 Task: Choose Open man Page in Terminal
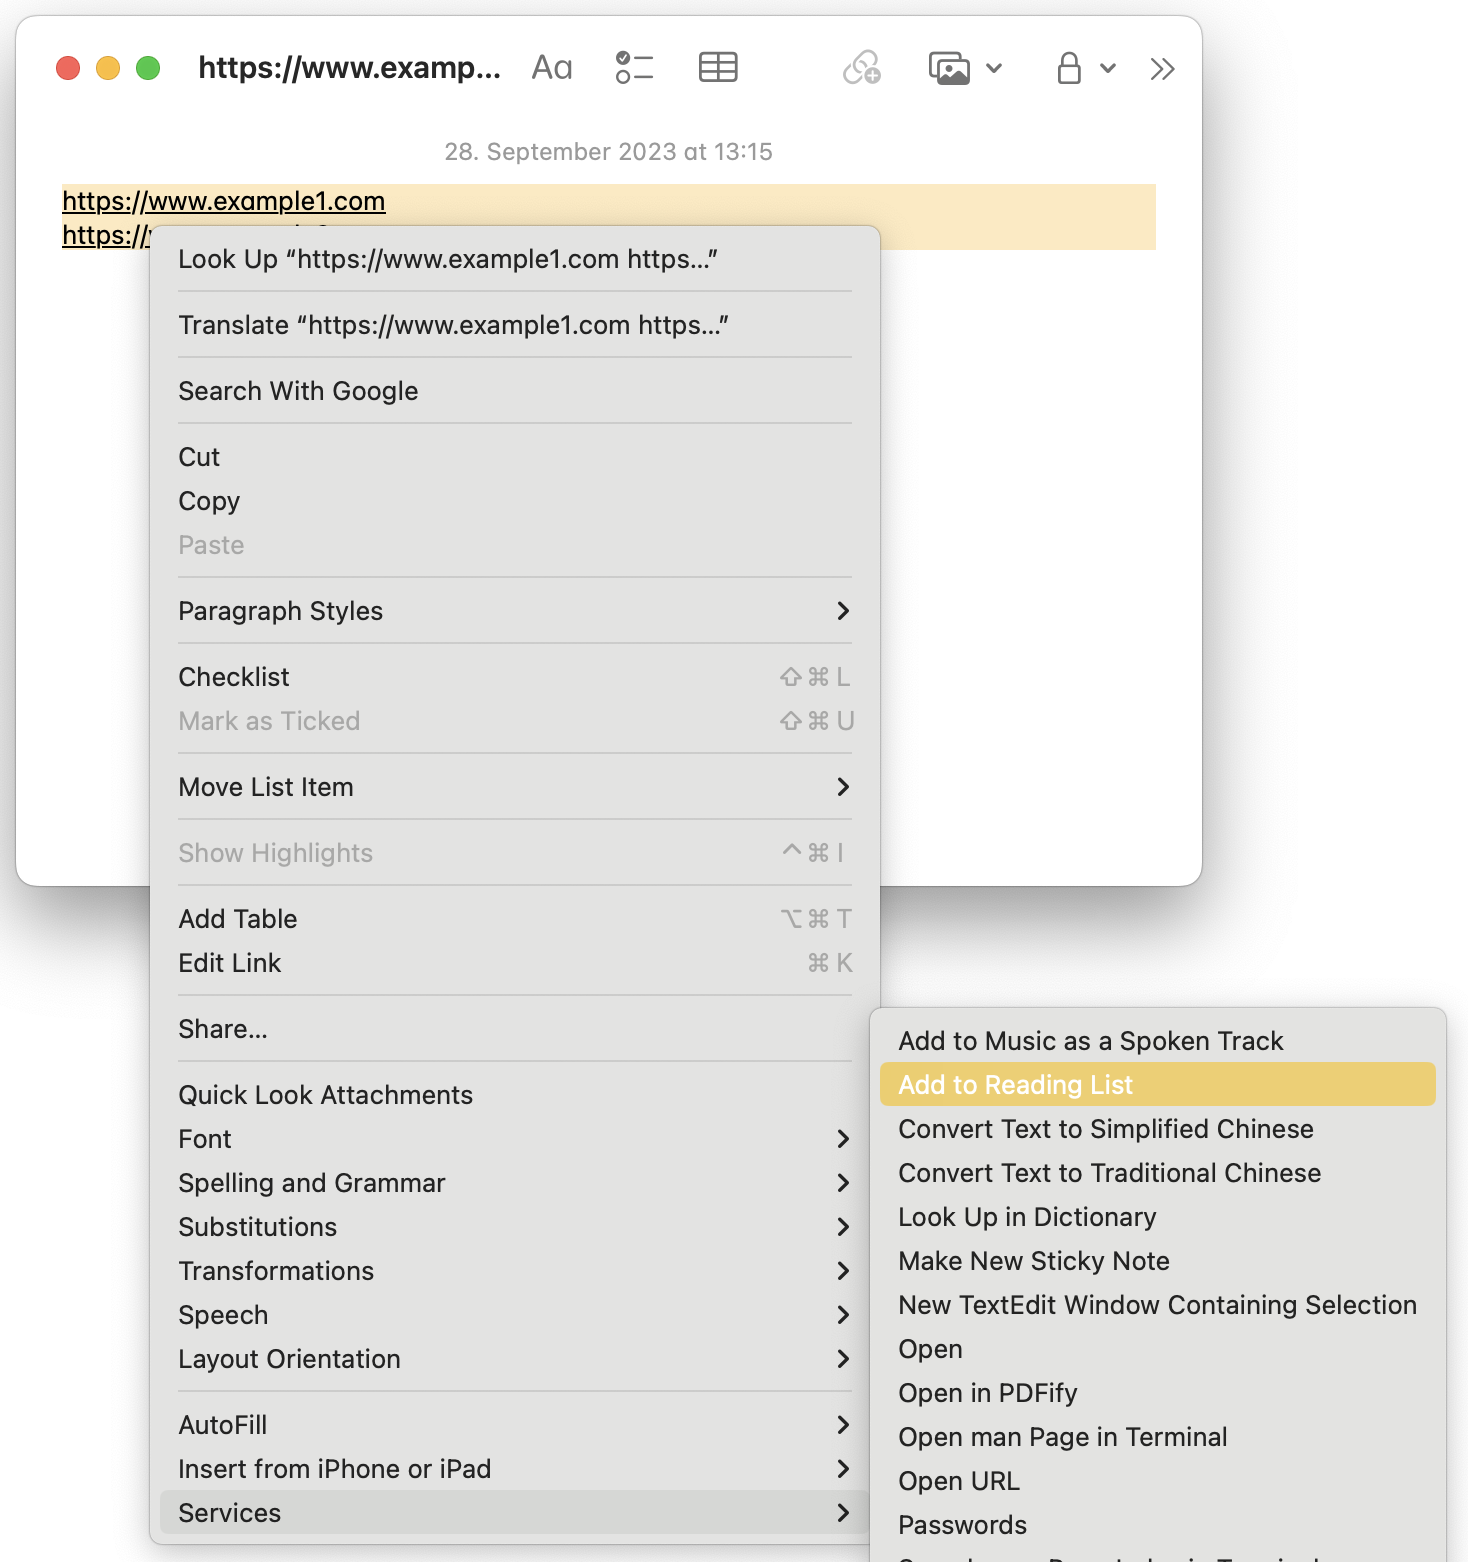(x=1062, y=1436)
